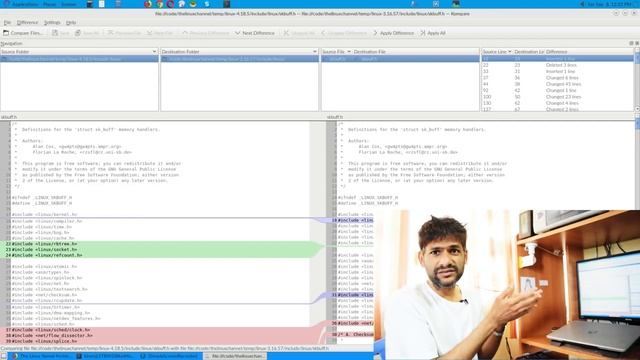The width and height of the screenshot is (640, 360).
Task: Sort by Destination Folder column header
Action: coord(239,52)
